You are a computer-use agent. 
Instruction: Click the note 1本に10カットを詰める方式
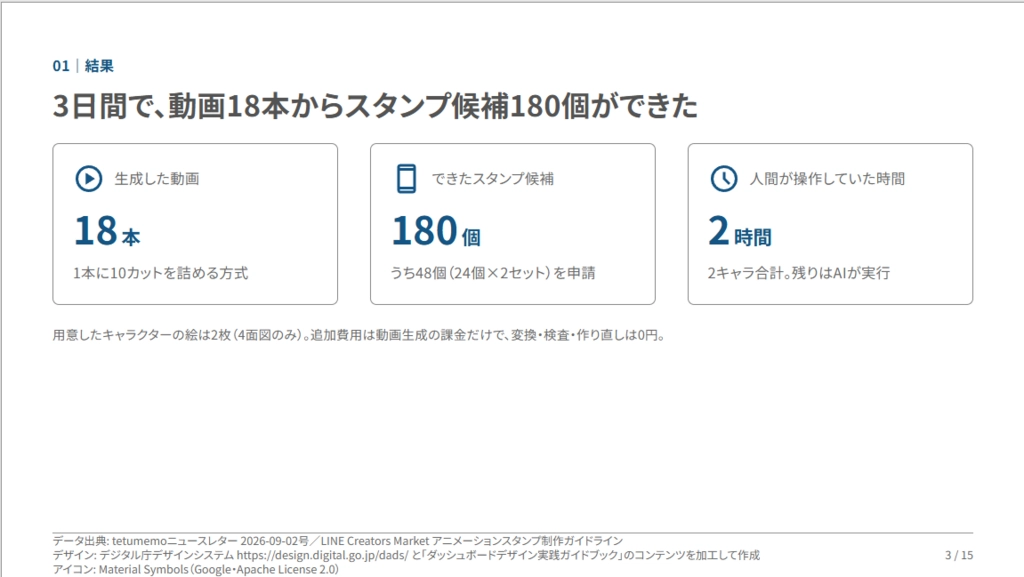tap(161, 273)
